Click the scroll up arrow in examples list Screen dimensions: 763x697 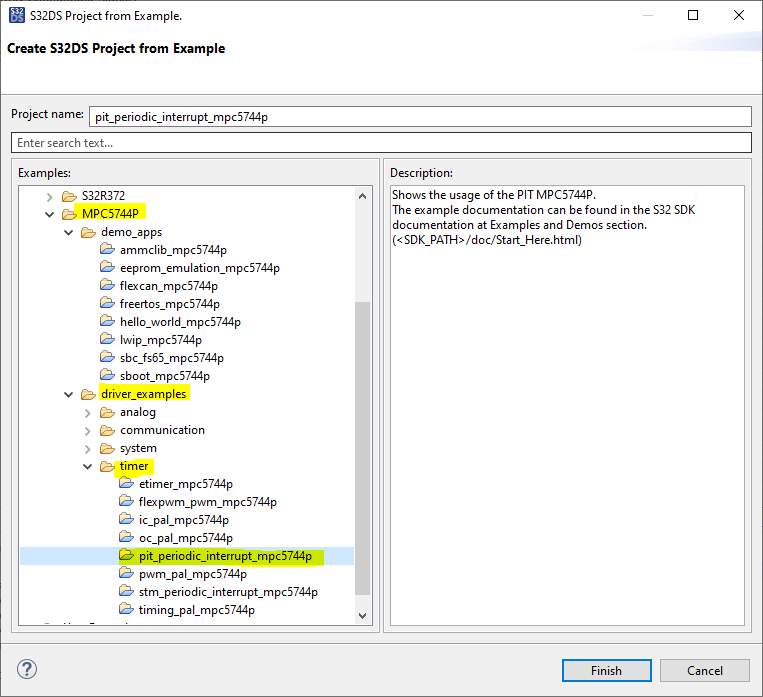[x=363, y=196]
